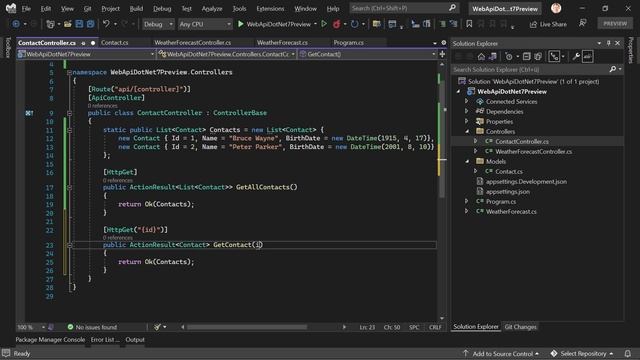Open the Error List panel

(105, 339)
